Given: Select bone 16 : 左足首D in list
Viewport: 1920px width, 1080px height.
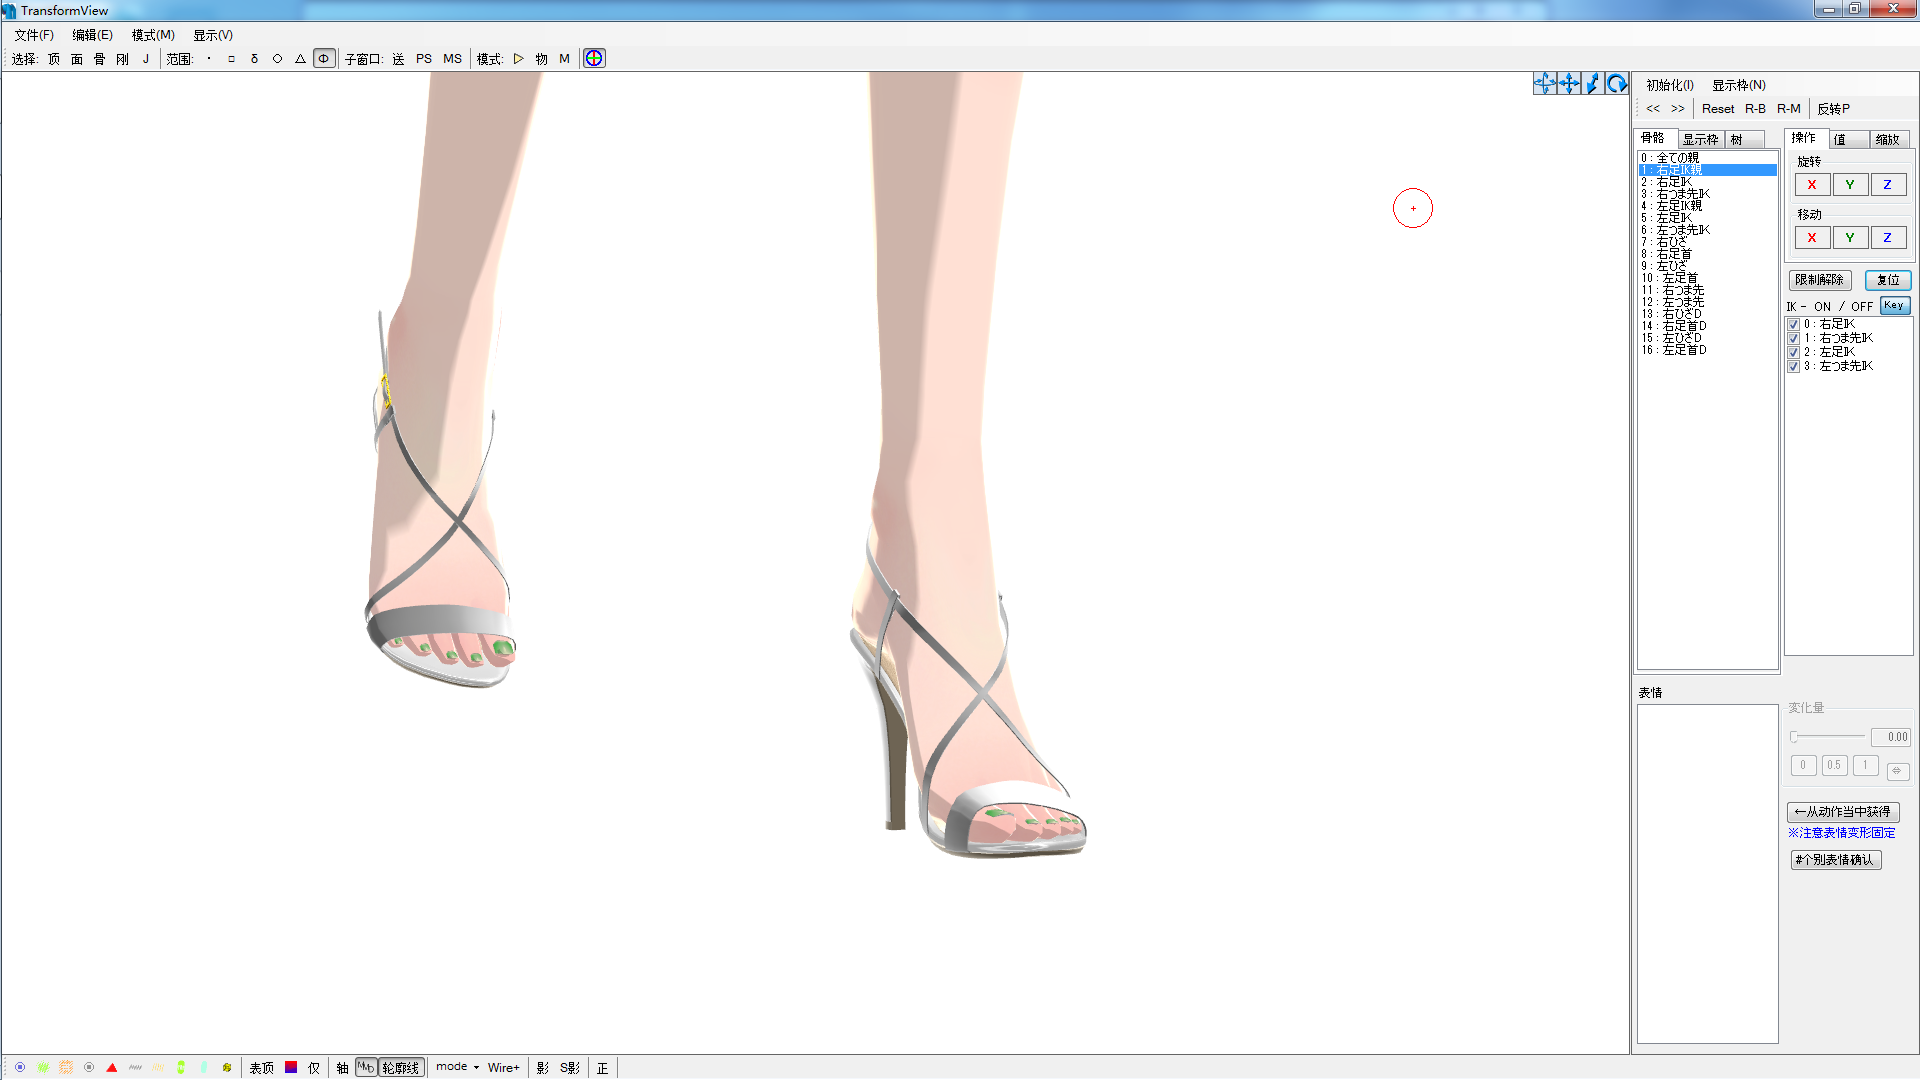Looking at the screenshot, I should point(1707,350).
